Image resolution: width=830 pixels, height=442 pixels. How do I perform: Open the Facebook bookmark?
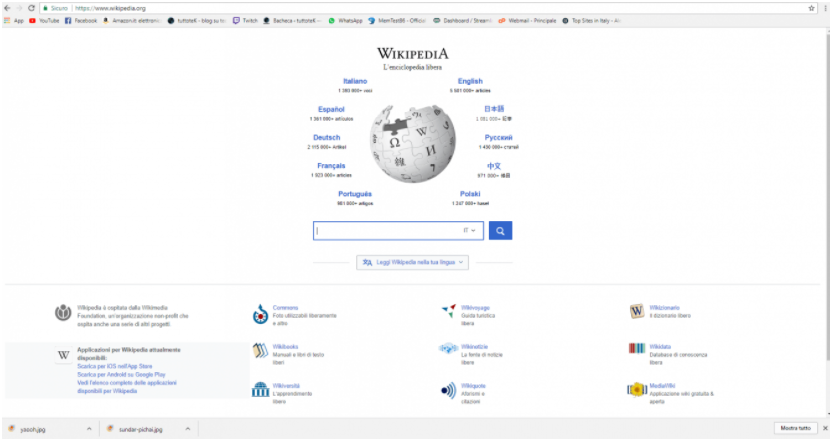tap(81, 21)
